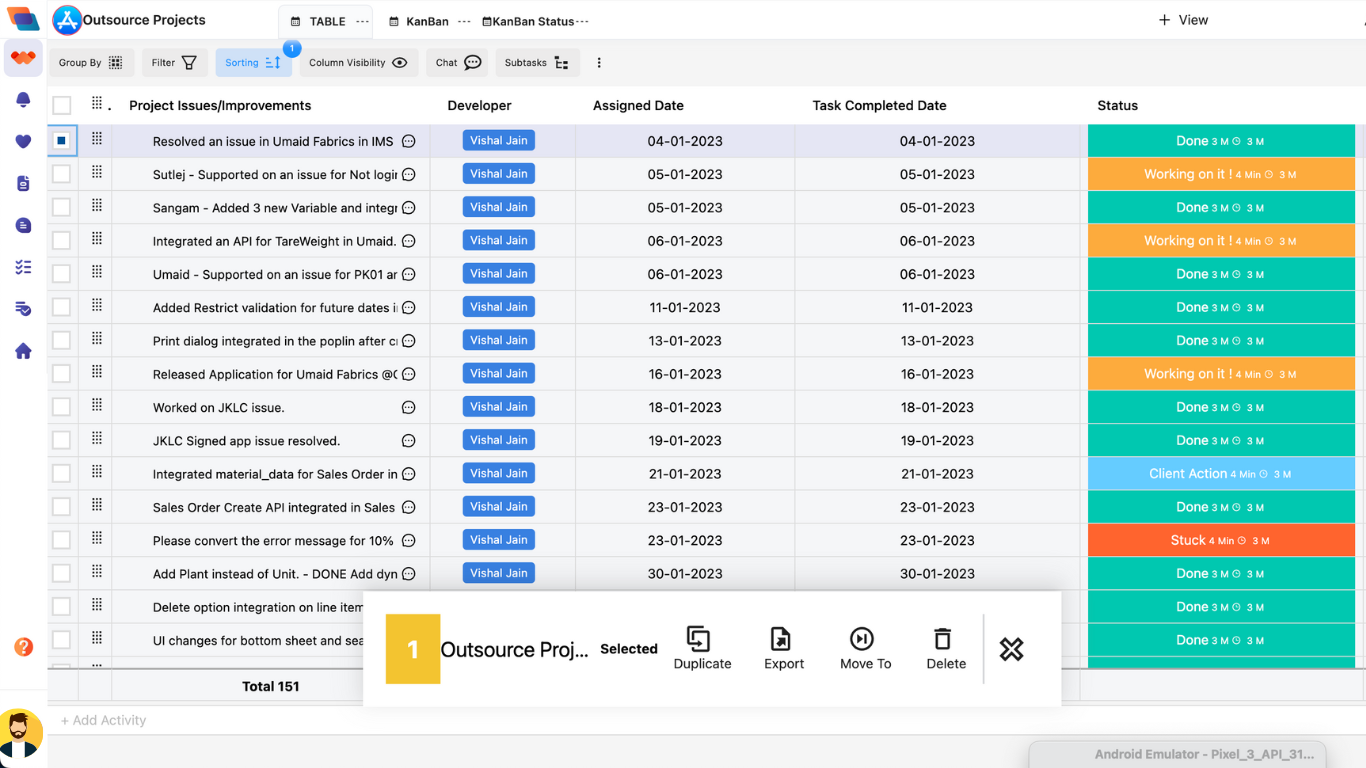The height and width of the screenshot is (768, 1366).
Task: Open the Done status of Resolved issue row
Action: pyautogui.click(x=1221, y=141)
